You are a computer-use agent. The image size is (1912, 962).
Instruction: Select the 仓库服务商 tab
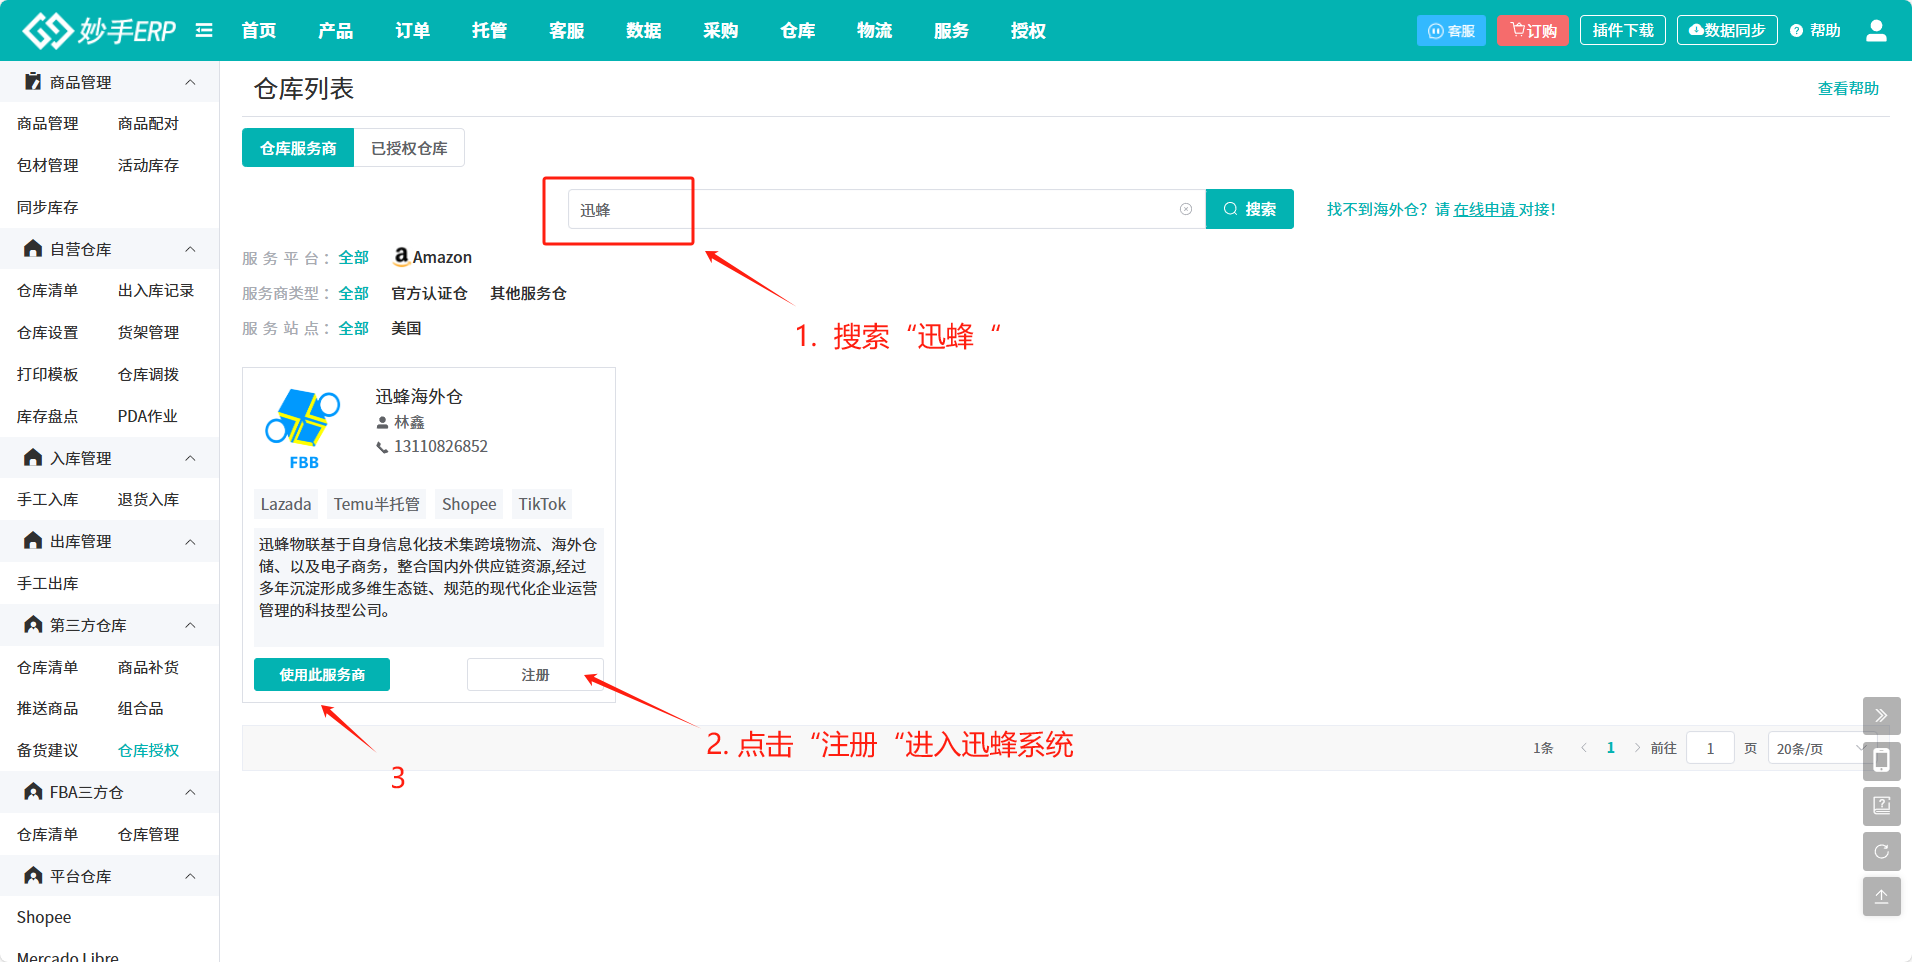tap(298, 148)
